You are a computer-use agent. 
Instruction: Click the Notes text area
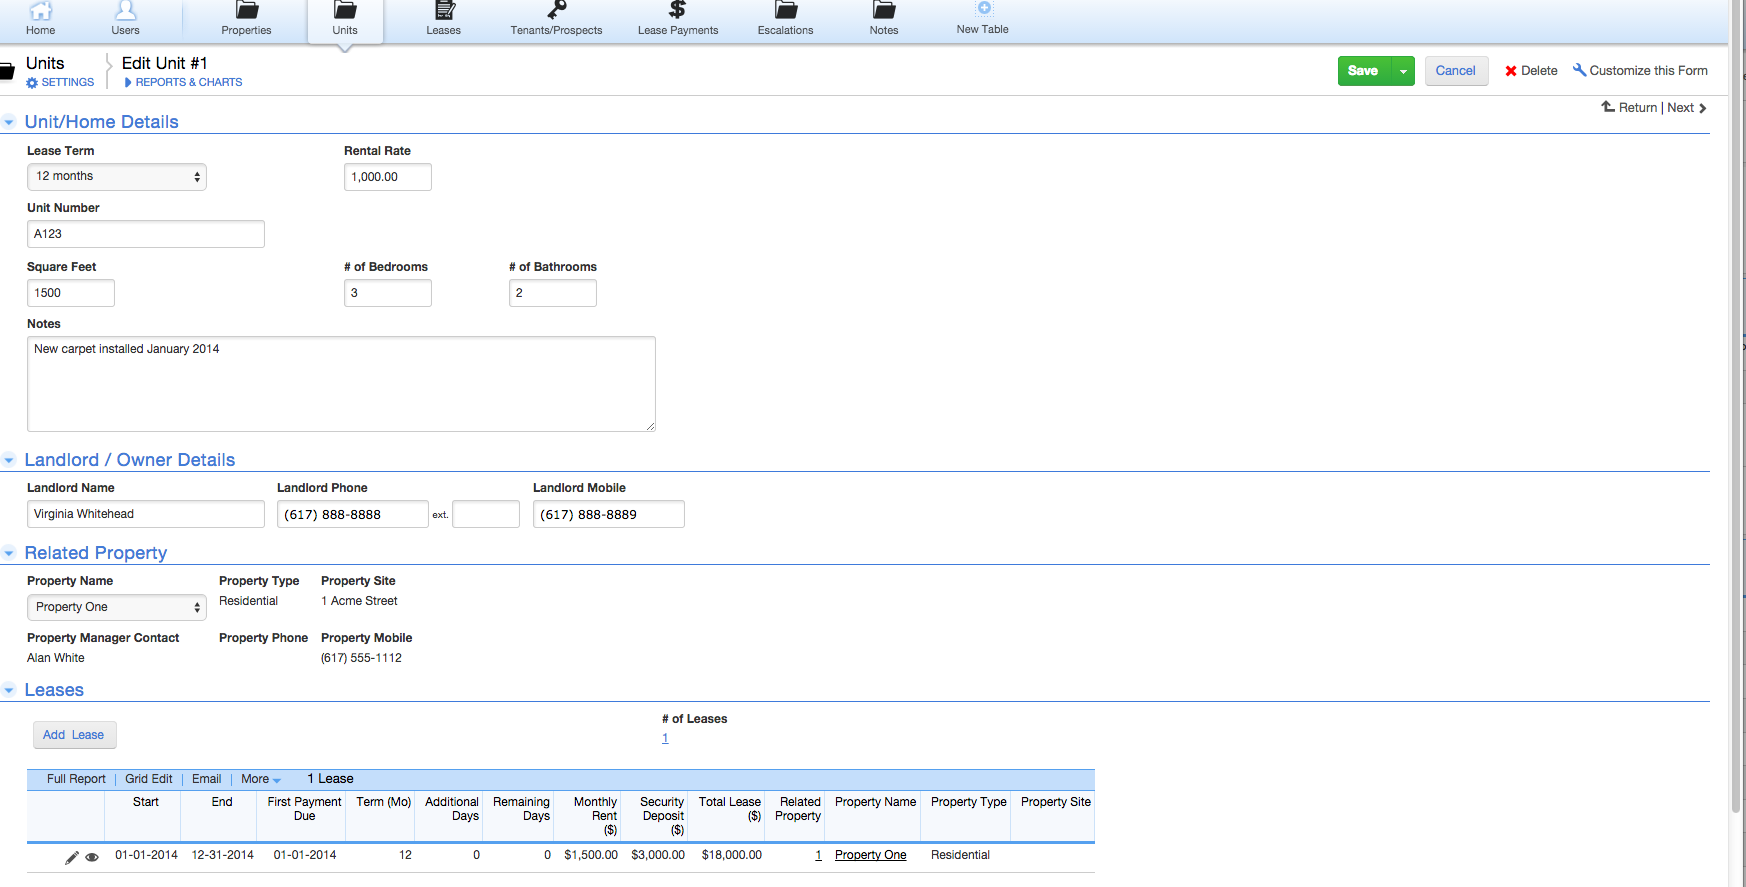[341, 384]
